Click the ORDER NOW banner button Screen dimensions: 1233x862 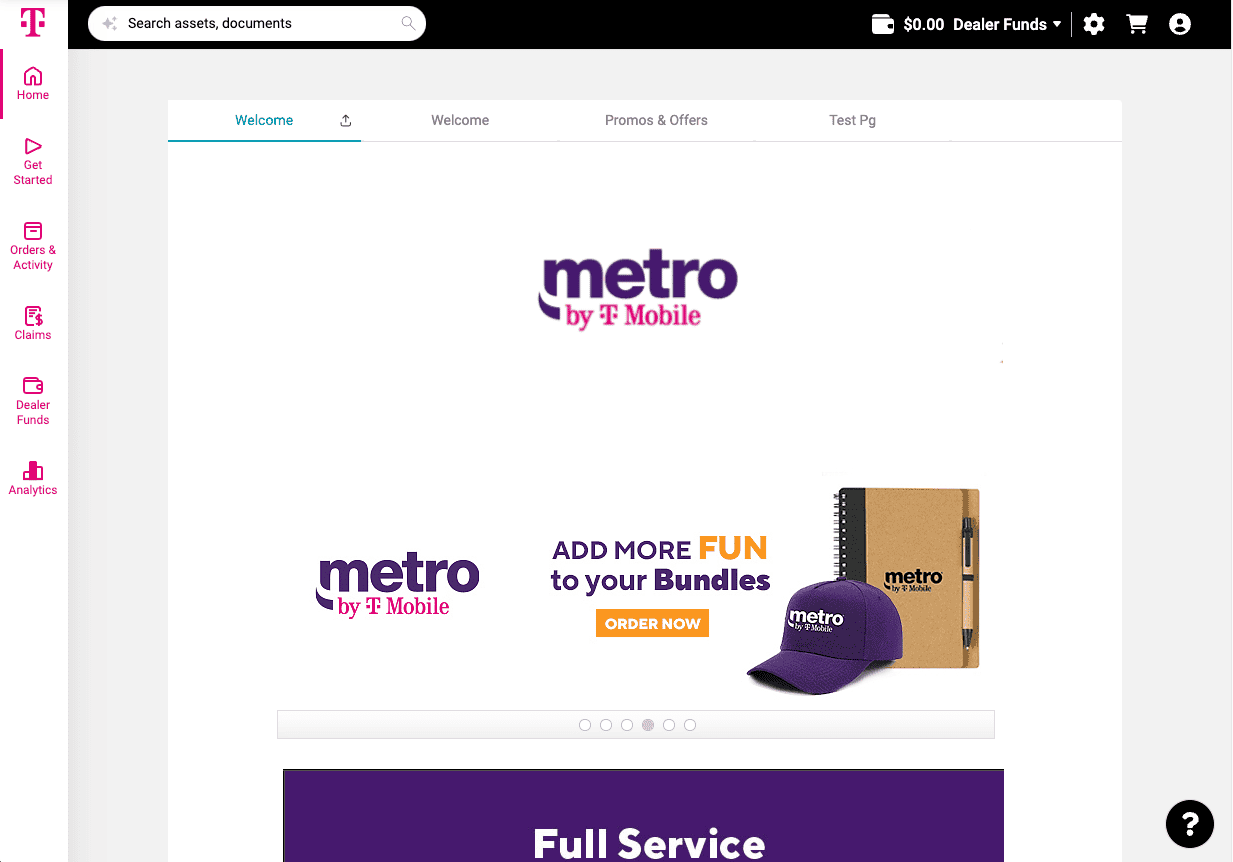coord(652,623)
